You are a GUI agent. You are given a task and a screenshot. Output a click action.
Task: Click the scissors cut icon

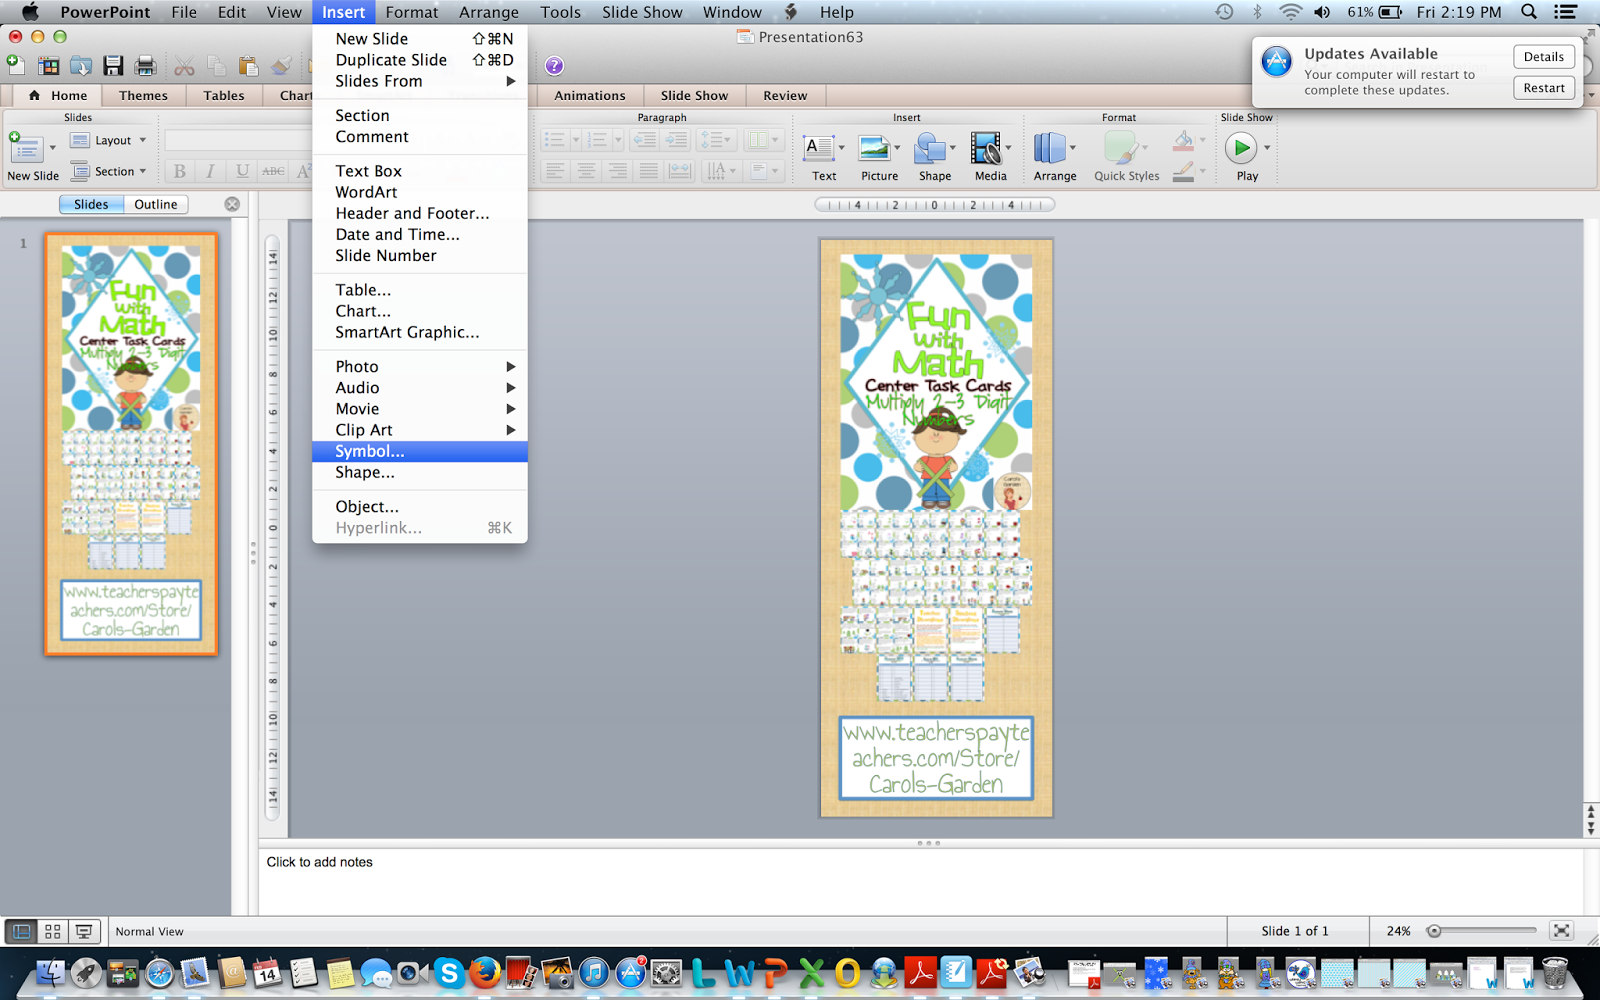pos(184,66)
